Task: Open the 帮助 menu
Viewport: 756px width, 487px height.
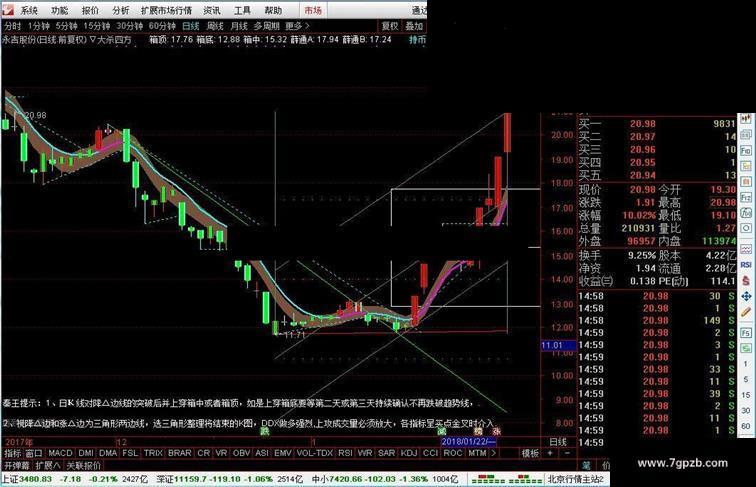Action: pos(273,10)
